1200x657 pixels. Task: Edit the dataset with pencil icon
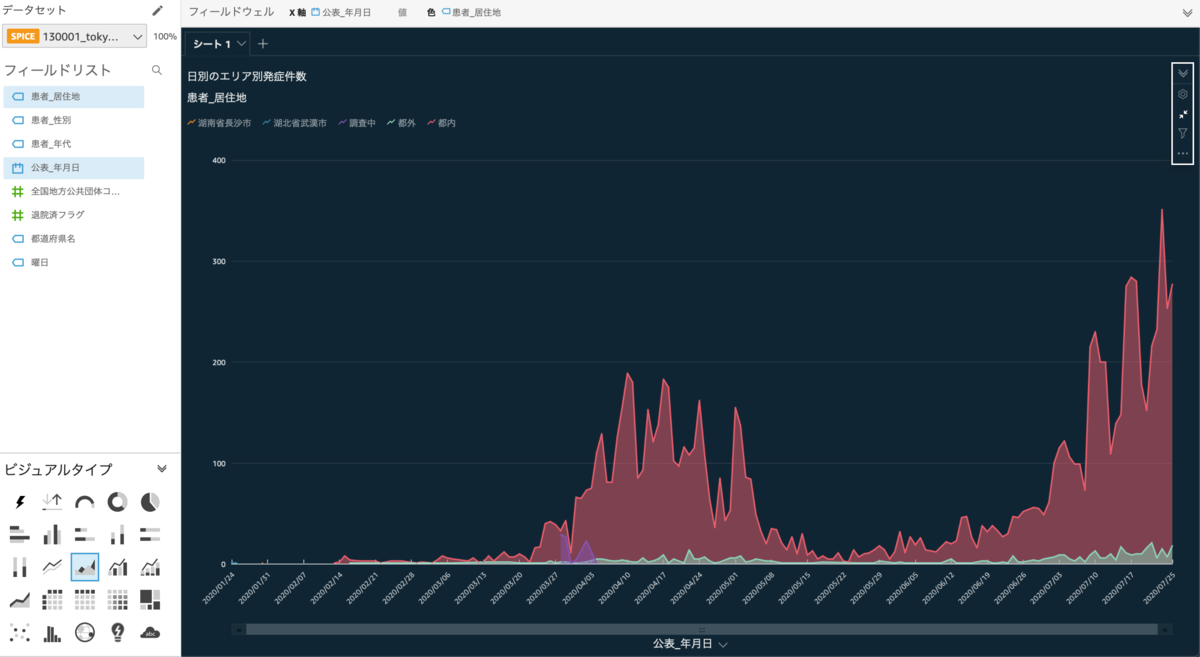click(157, 10)
